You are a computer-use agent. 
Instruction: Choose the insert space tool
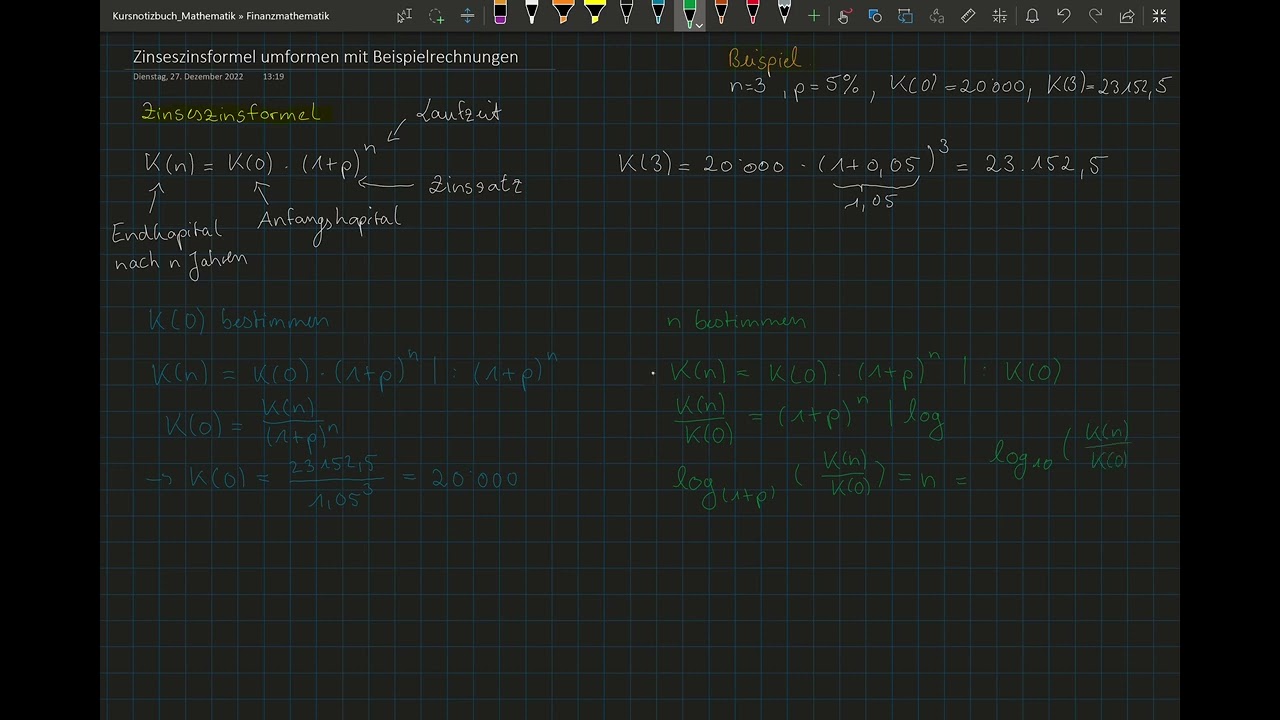pos(467,16)
